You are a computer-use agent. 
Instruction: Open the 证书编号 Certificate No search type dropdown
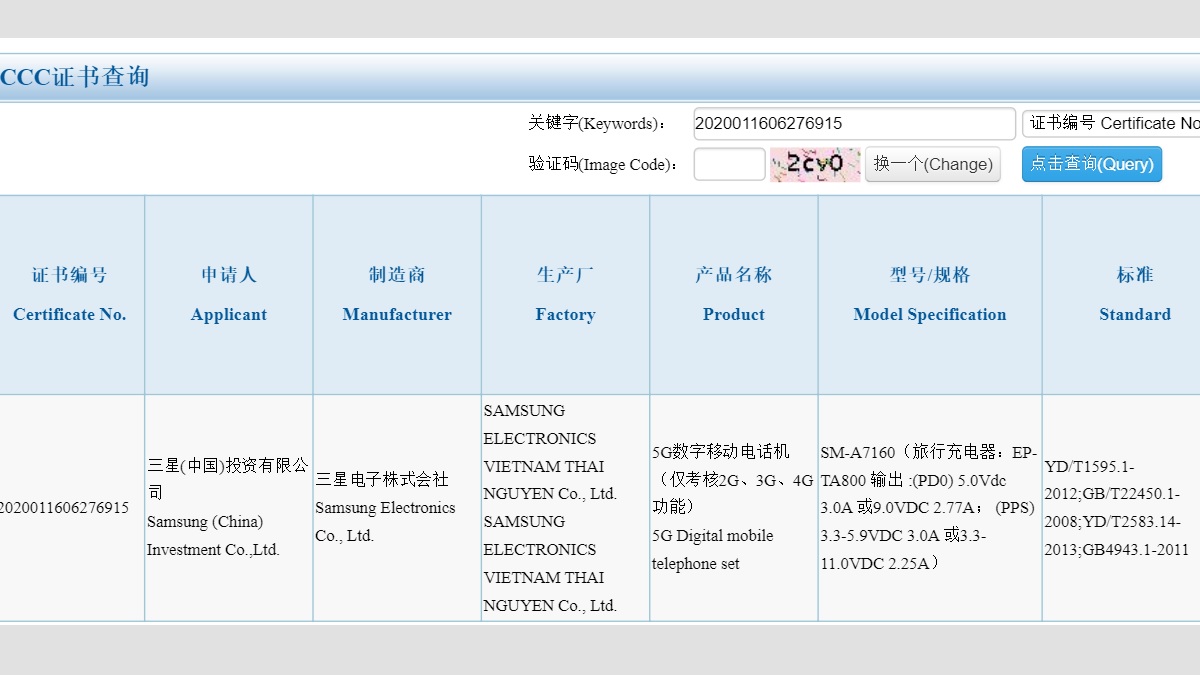point(1110,123)
